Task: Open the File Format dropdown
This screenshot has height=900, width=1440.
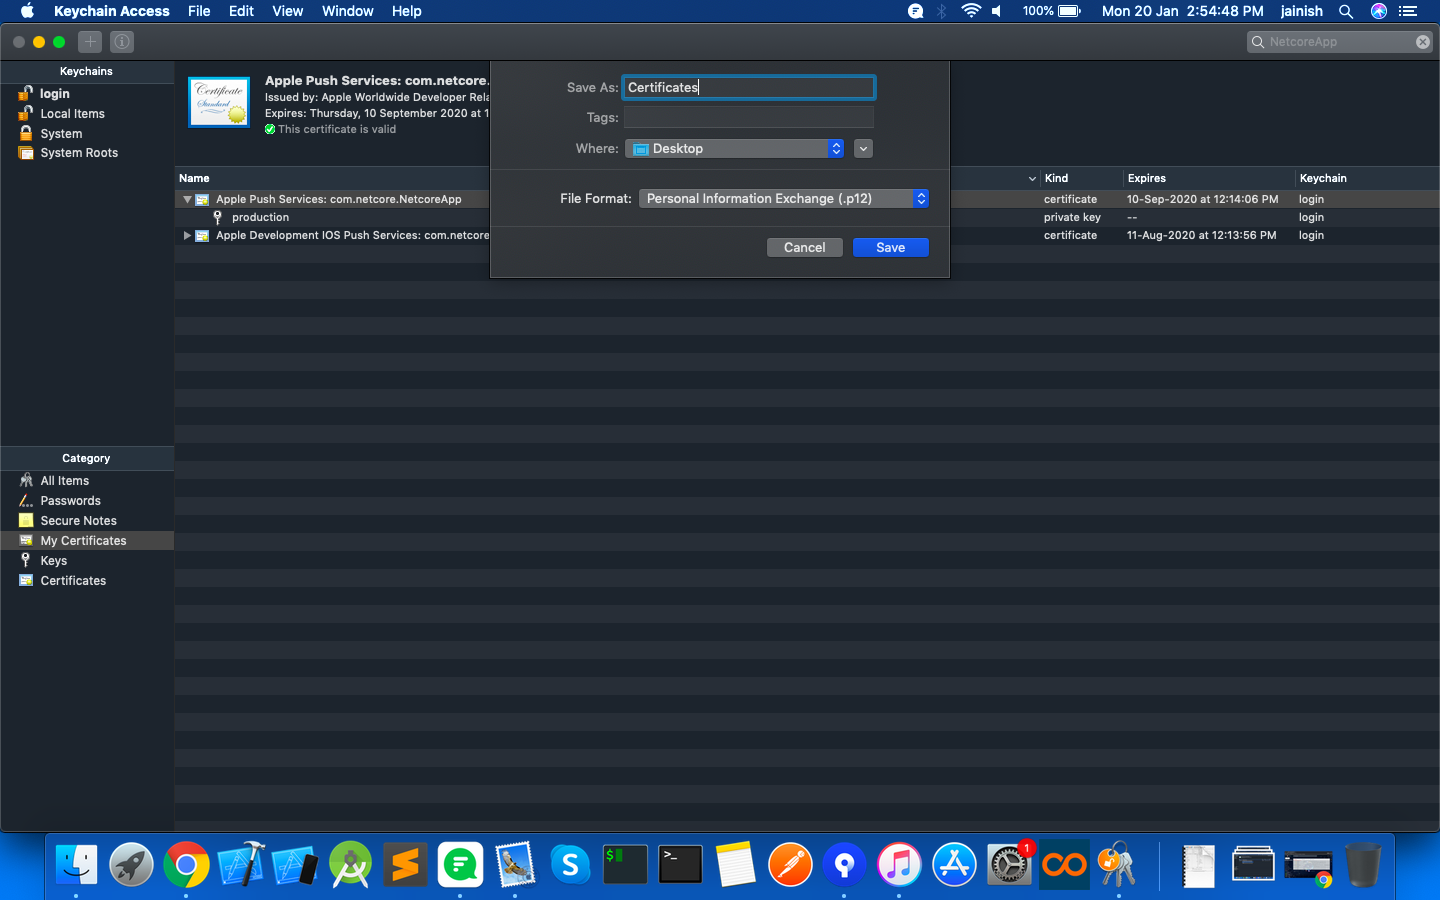Action: tap(784, 199)
